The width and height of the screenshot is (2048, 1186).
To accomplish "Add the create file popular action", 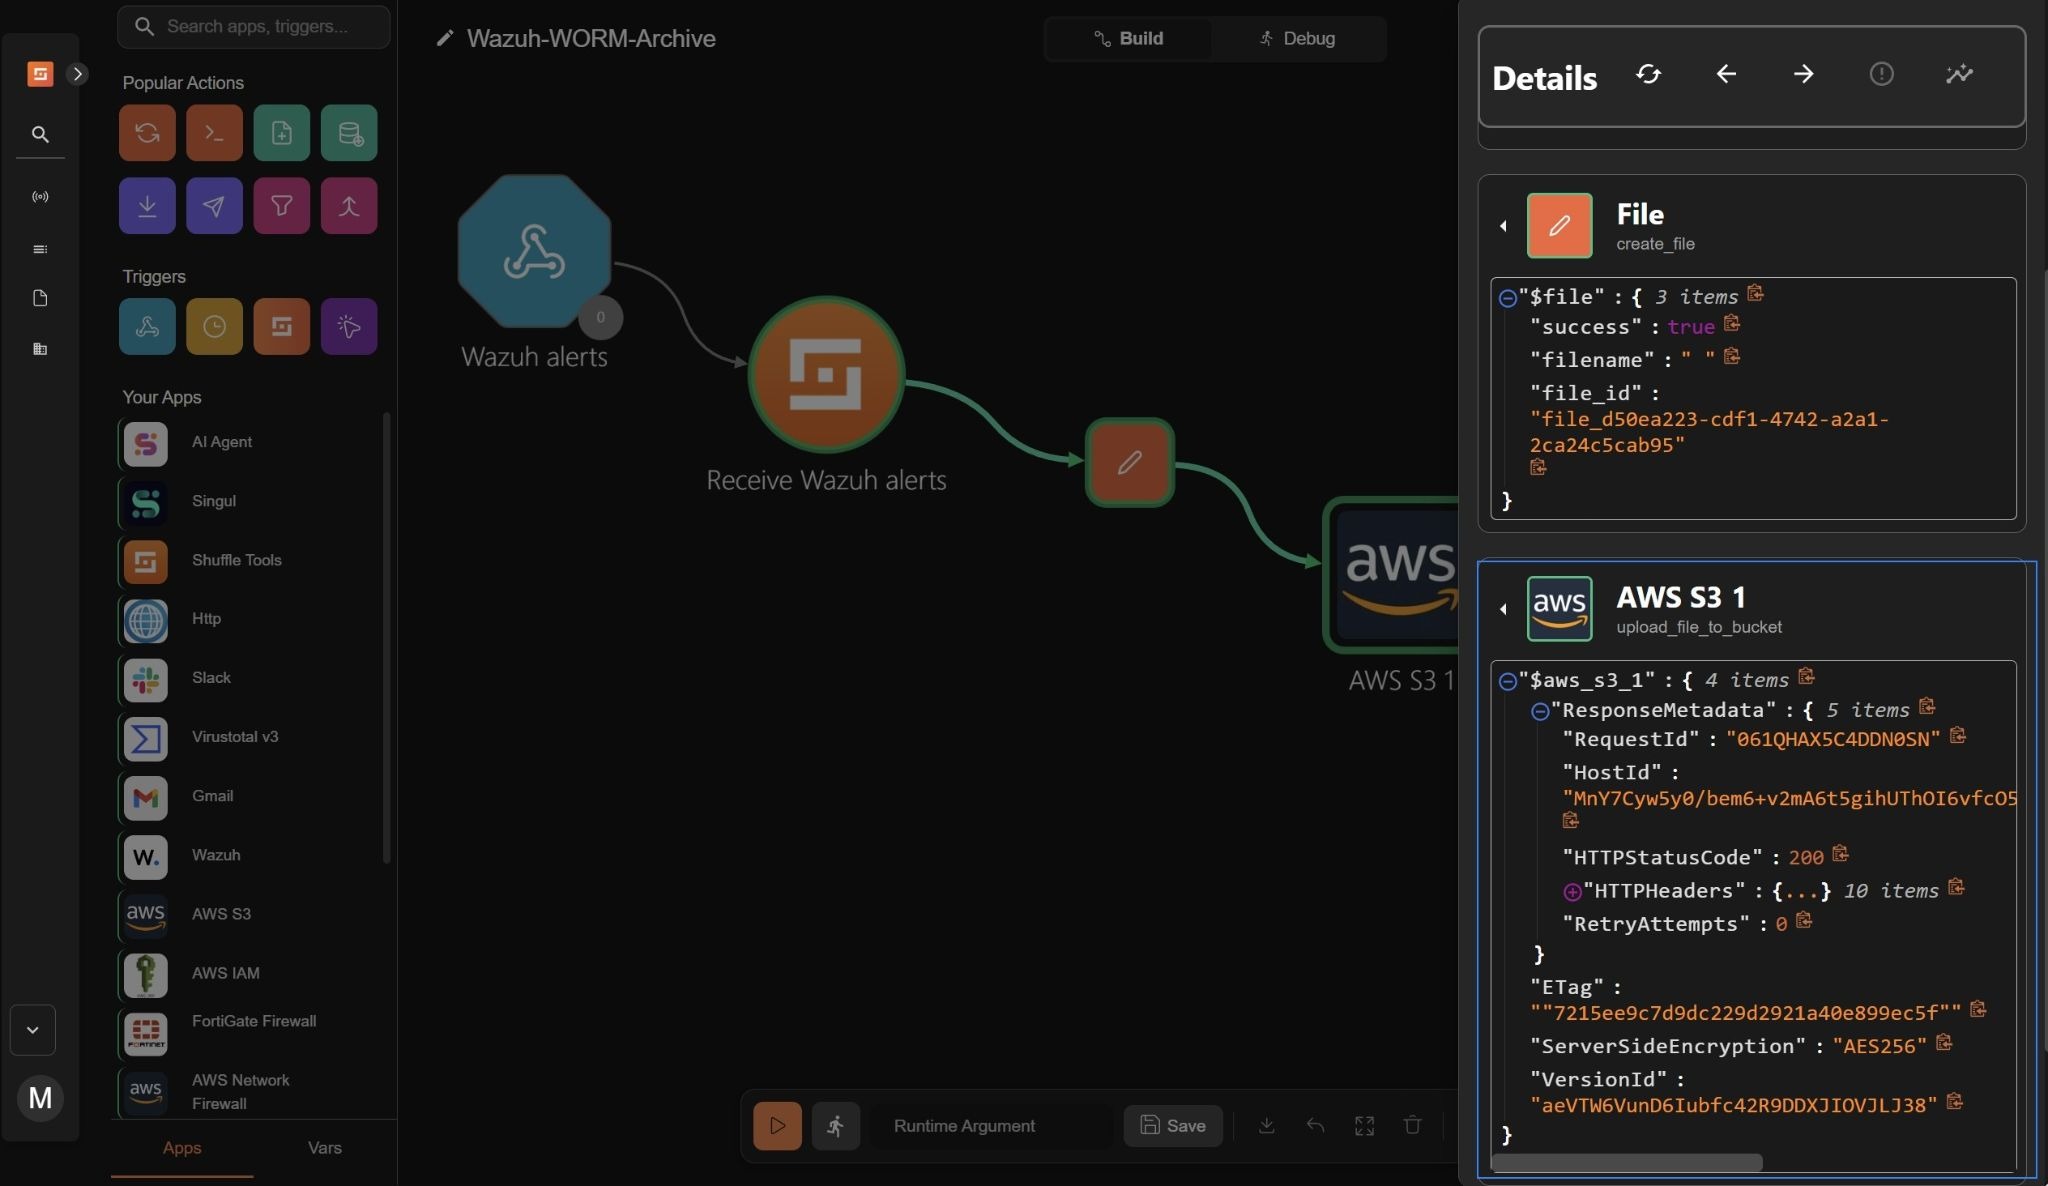I will tap(282, 133).
